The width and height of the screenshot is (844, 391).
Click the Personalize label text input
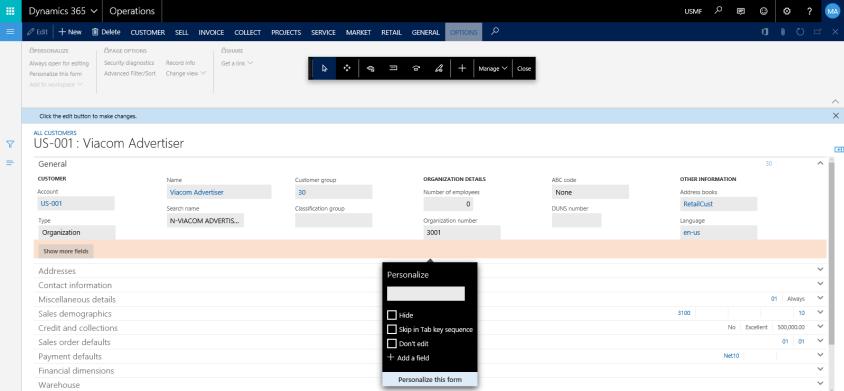[426, 294]
